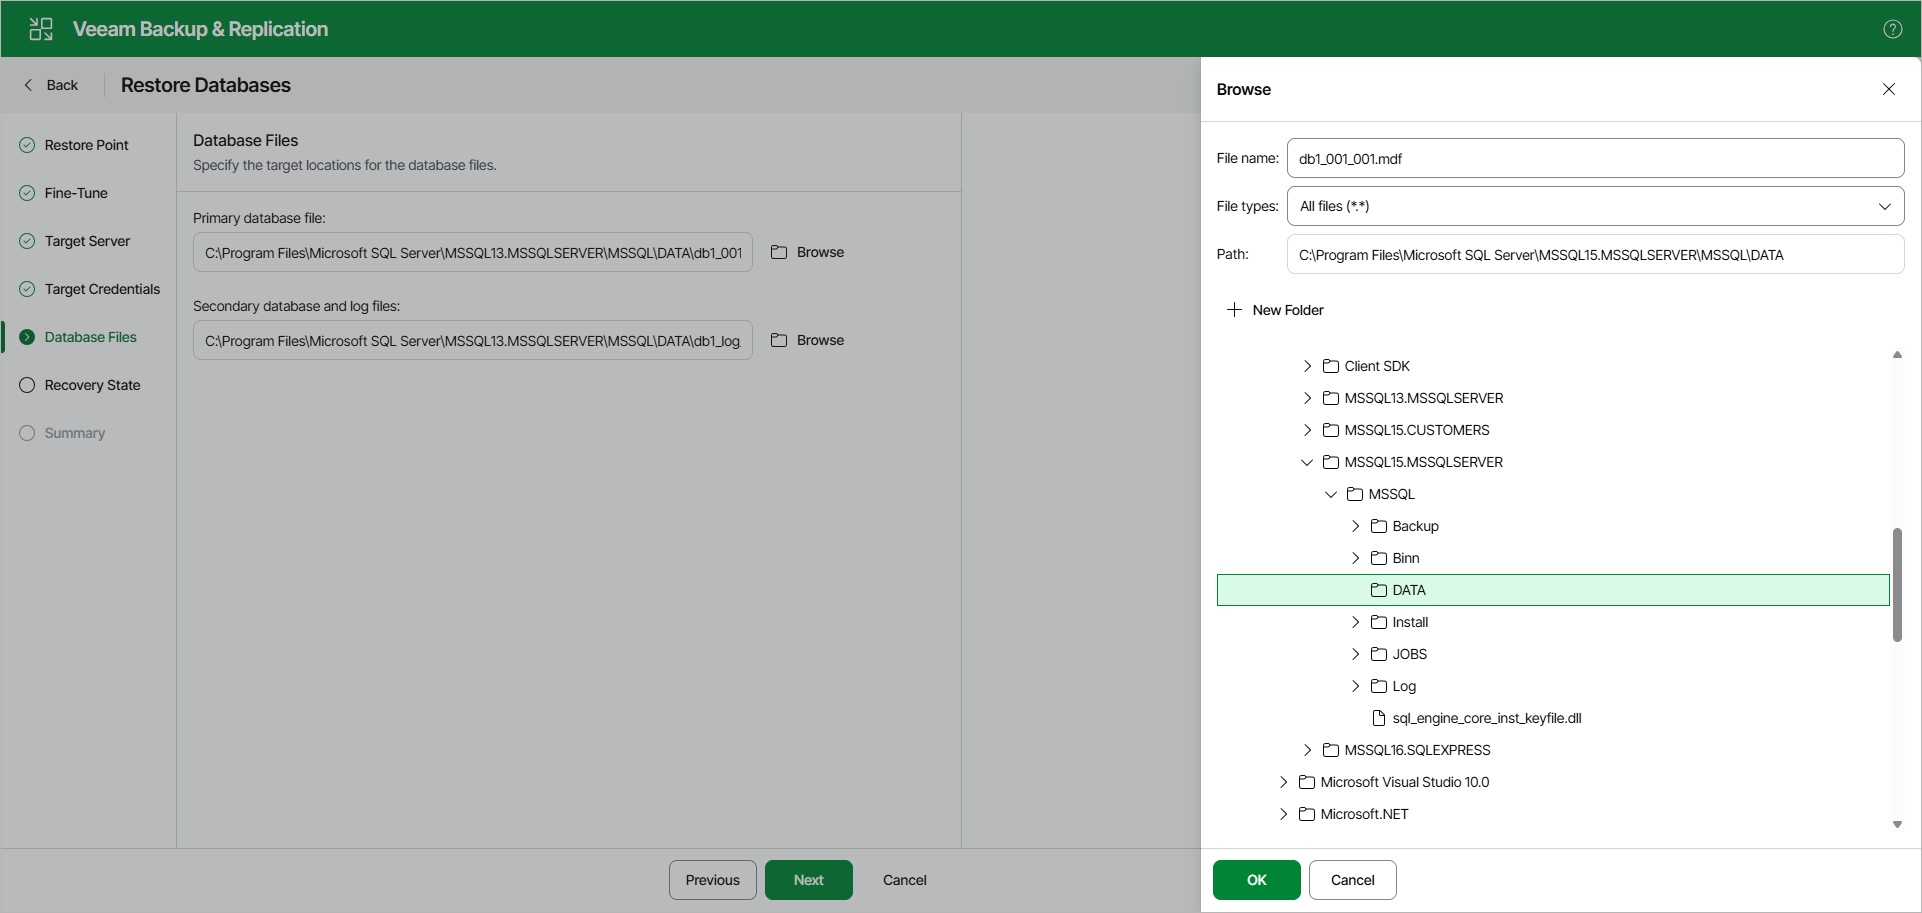The image size is (1922, 913).
Task: Click Cancel in the Browse panel
Action: point(1352,880)
